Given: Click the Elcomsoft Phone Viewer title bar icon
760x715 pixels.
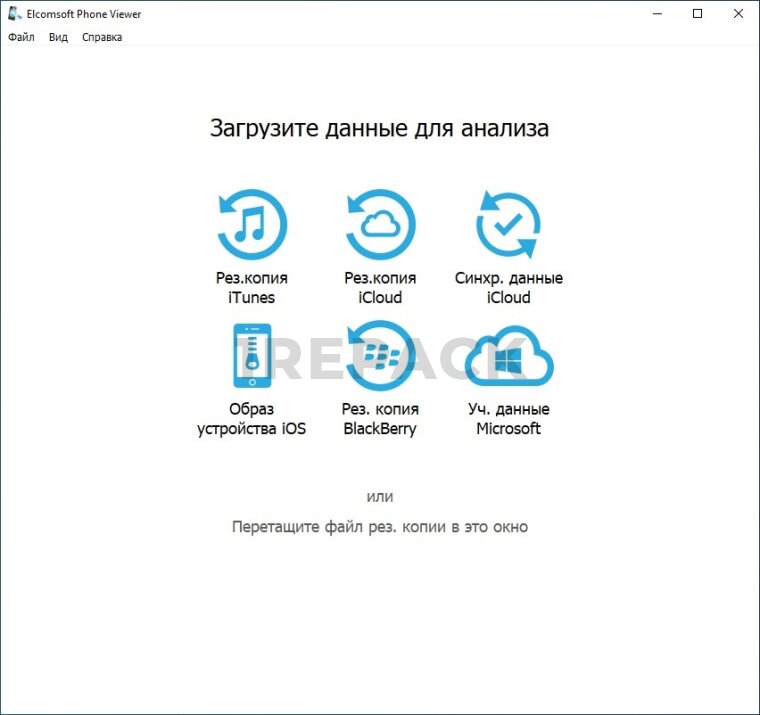Looking at the screenshot, I should 14,14.
